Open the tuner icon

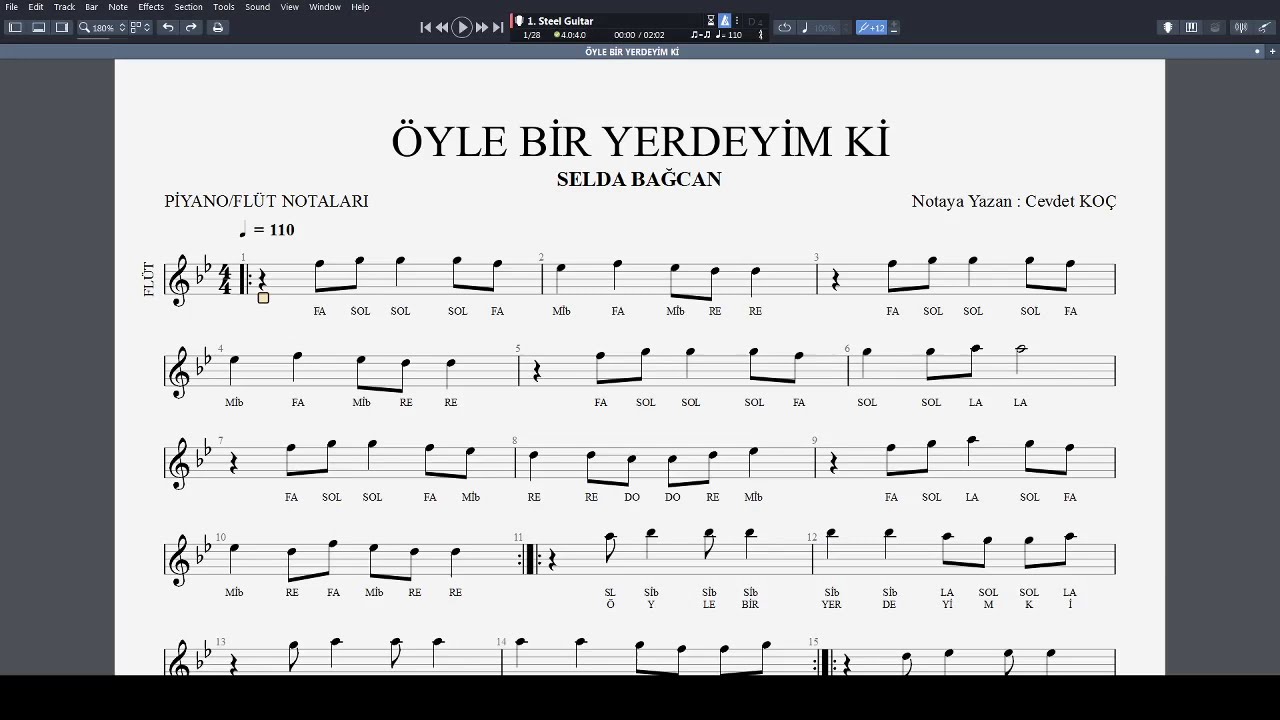pos(1241,28)
